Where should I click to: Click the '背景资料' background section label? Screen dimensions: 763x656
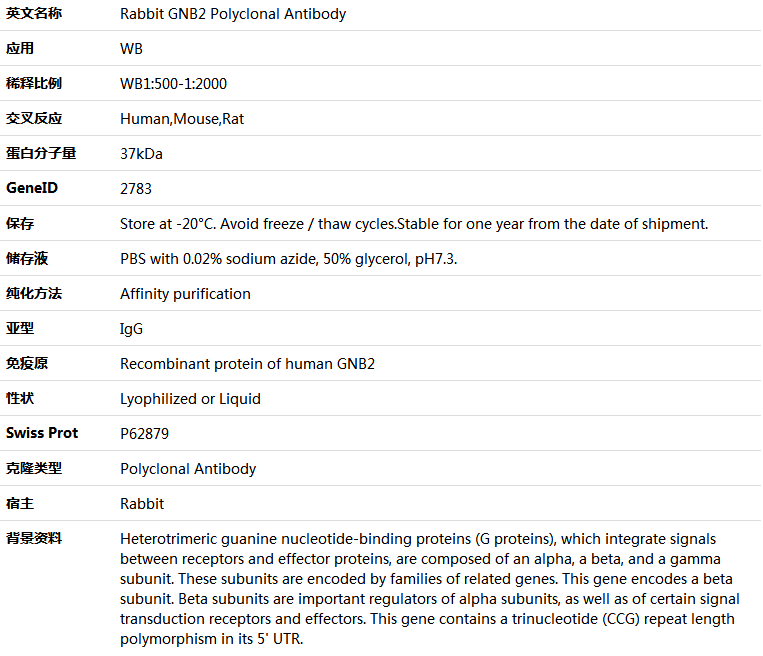33,538
